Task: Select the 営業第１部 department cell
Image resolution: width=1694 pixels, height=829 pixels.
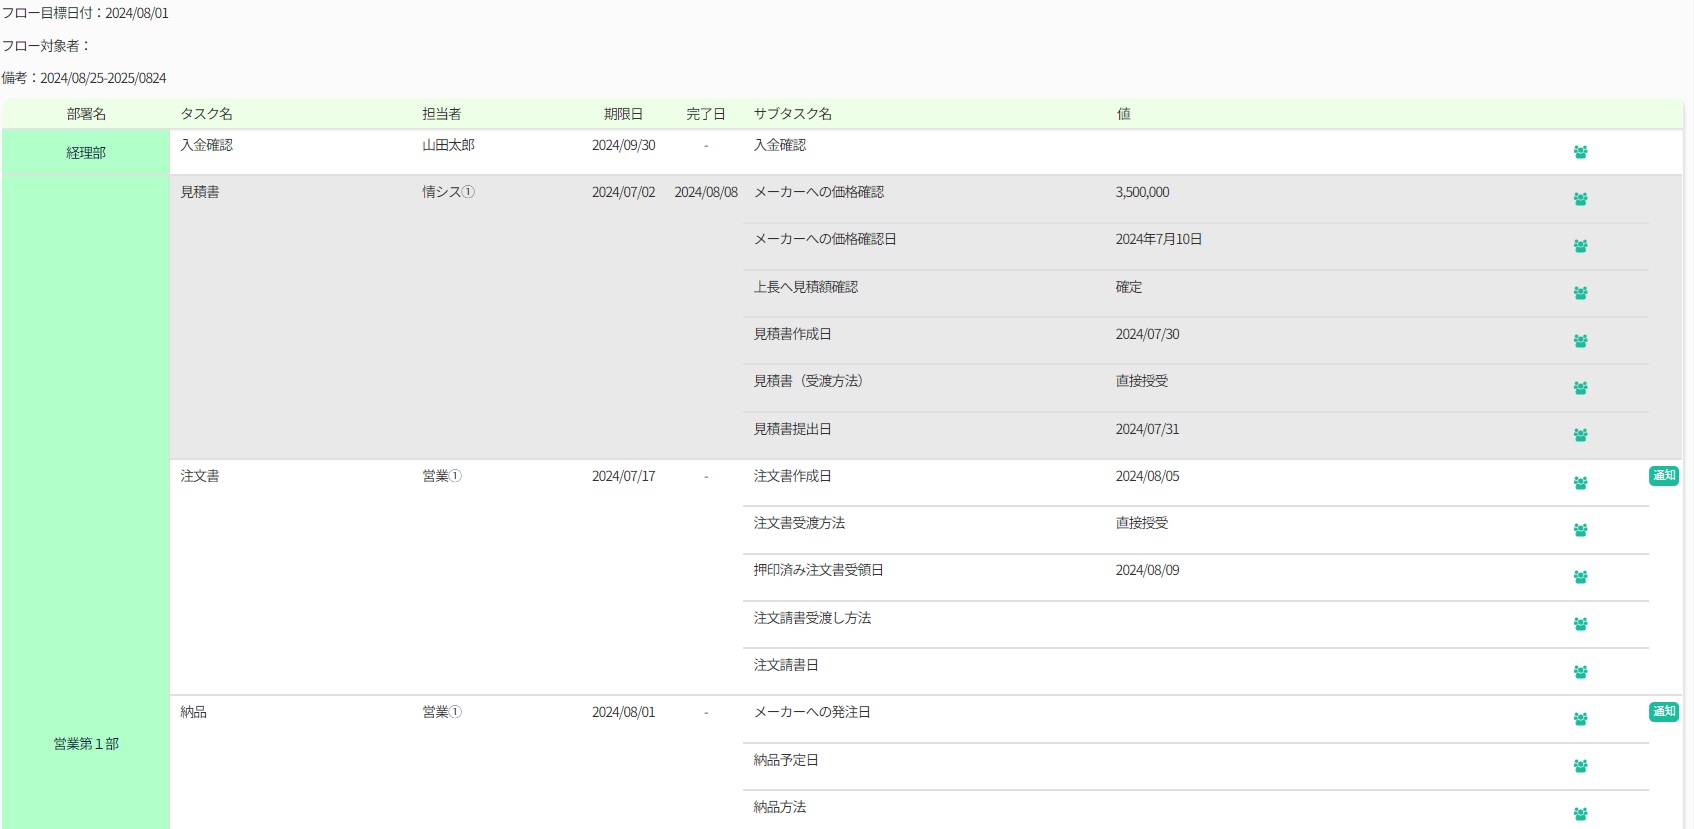Action: [86, 744]
